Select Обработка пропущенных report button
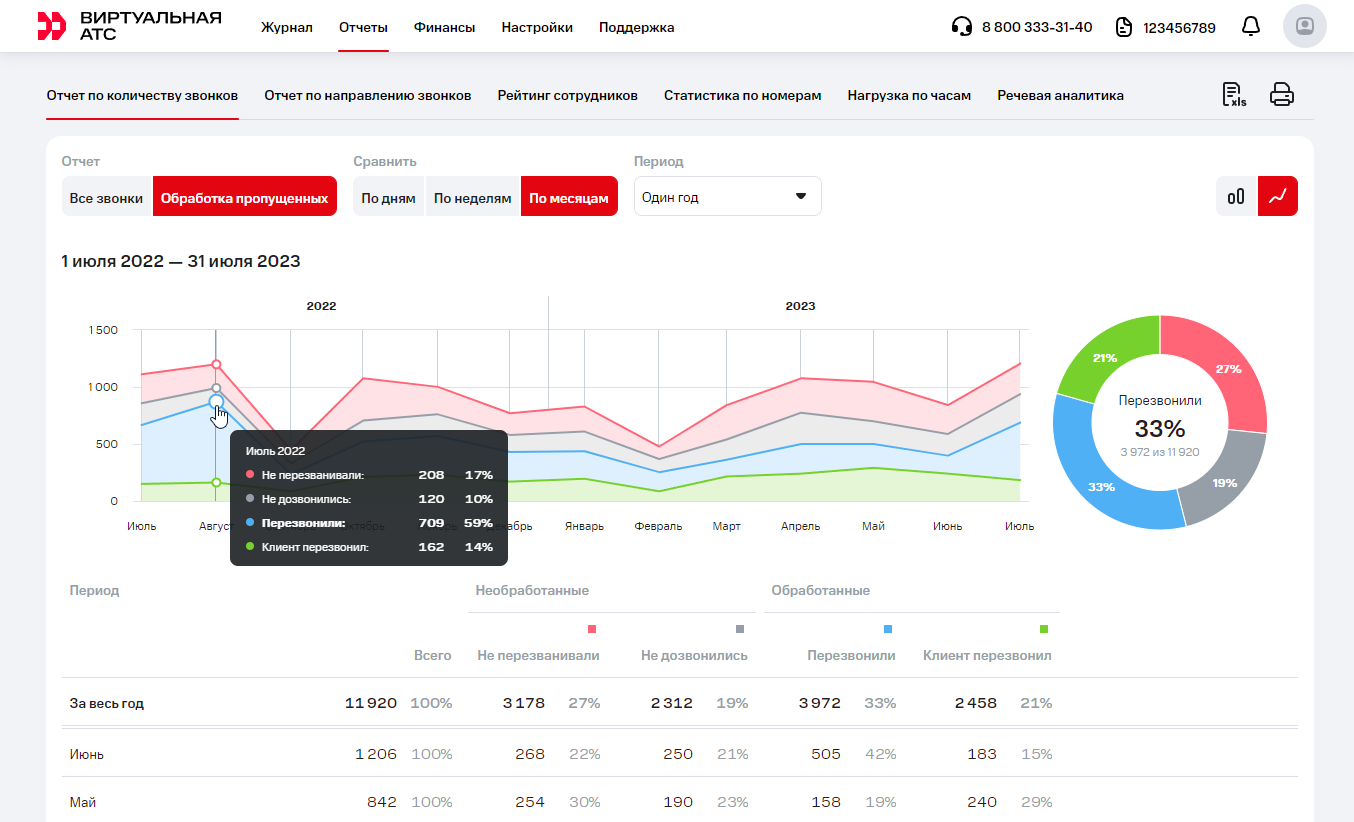1354x822 pixels. pyautogui.click(x=244, y=198)
